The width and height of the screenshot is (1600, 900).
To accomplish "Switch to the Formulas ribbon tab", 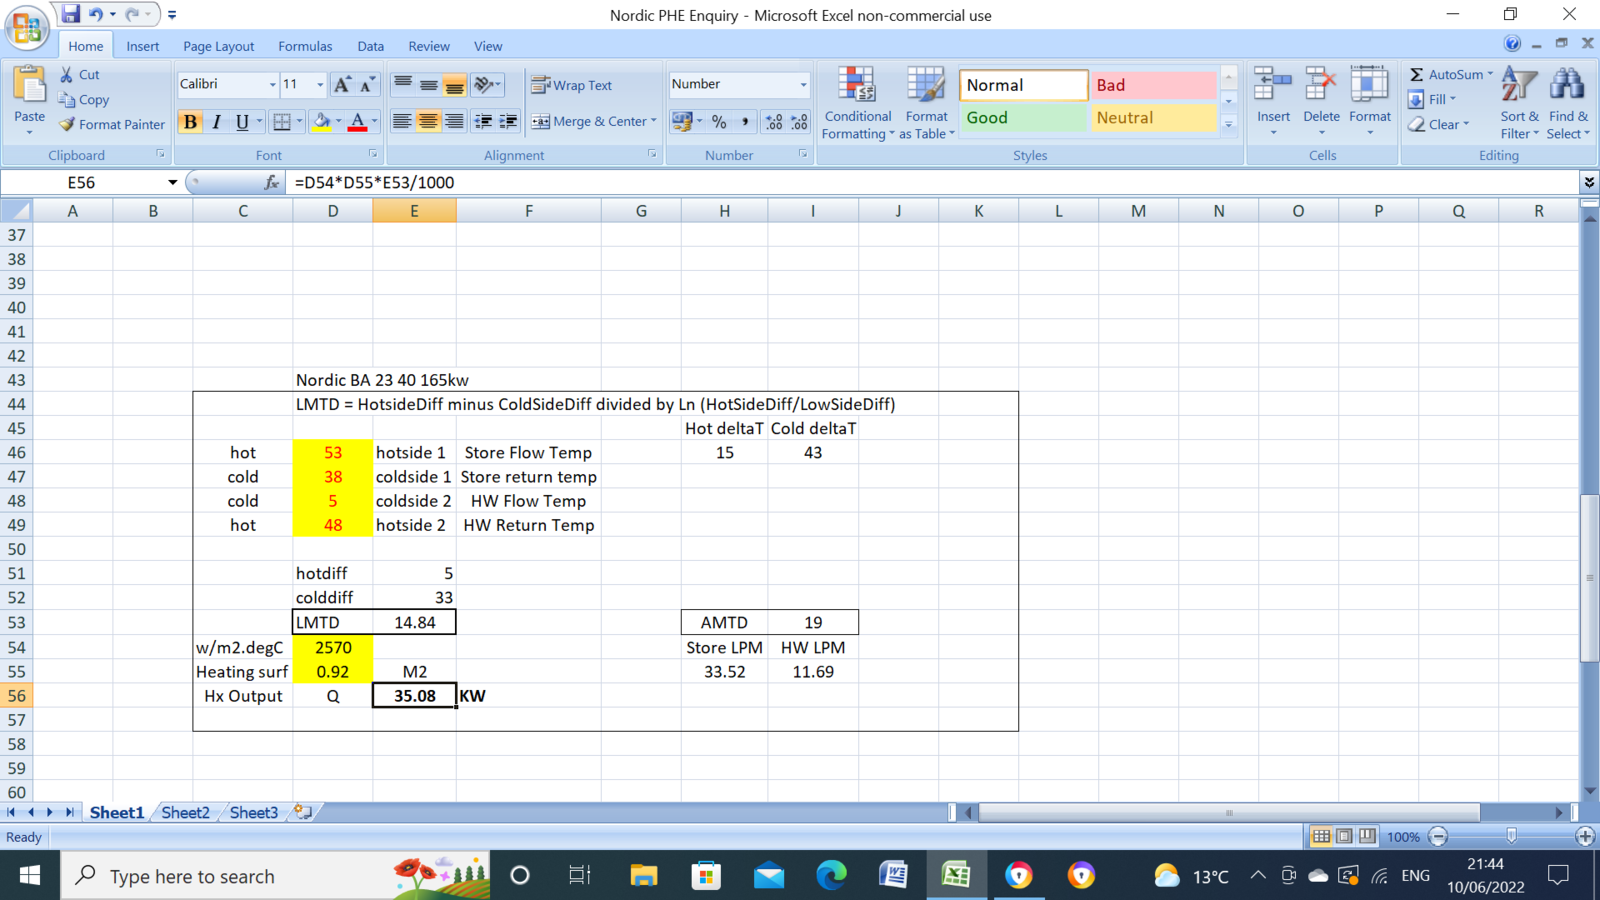I will pos(305,46).
